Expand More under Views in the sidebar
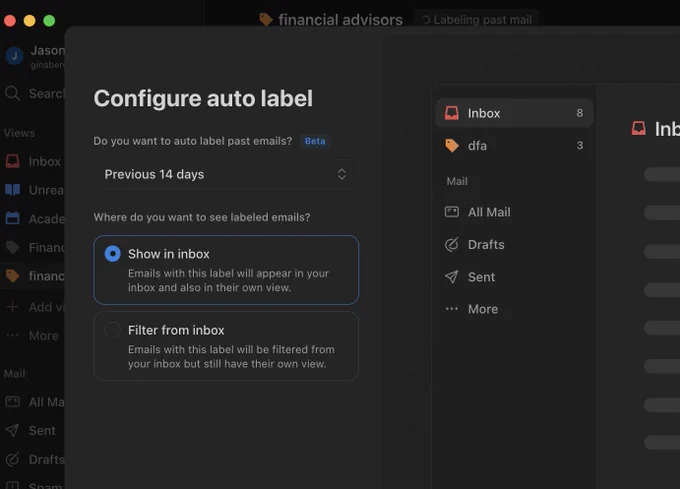 click(x=33, y=336)
